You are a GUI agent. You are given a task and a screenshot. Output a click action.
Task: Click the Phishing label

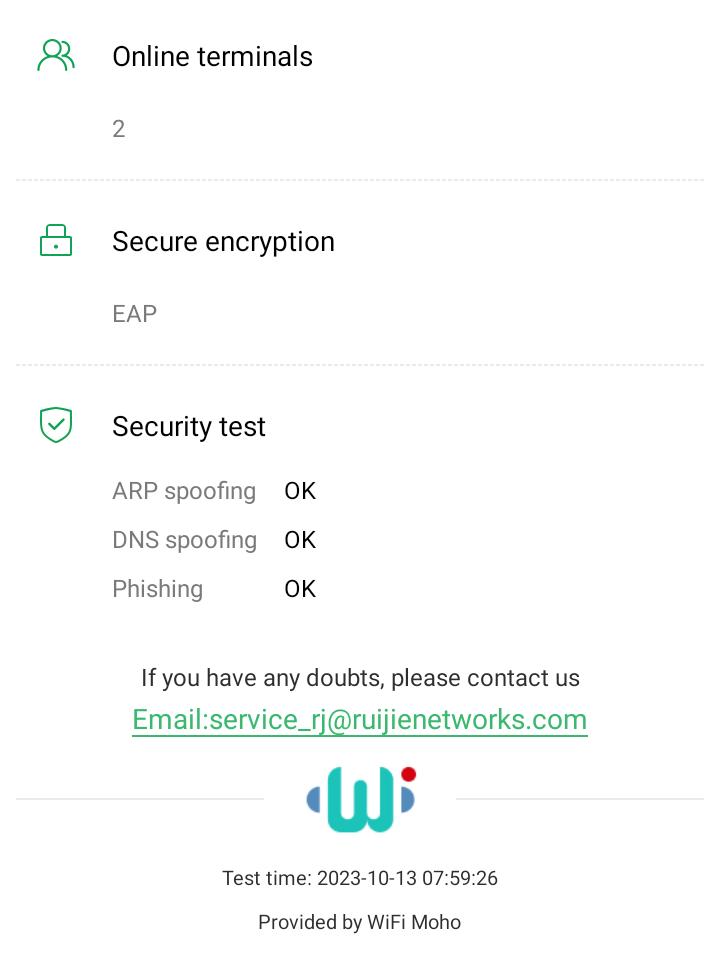pos(157,589)
